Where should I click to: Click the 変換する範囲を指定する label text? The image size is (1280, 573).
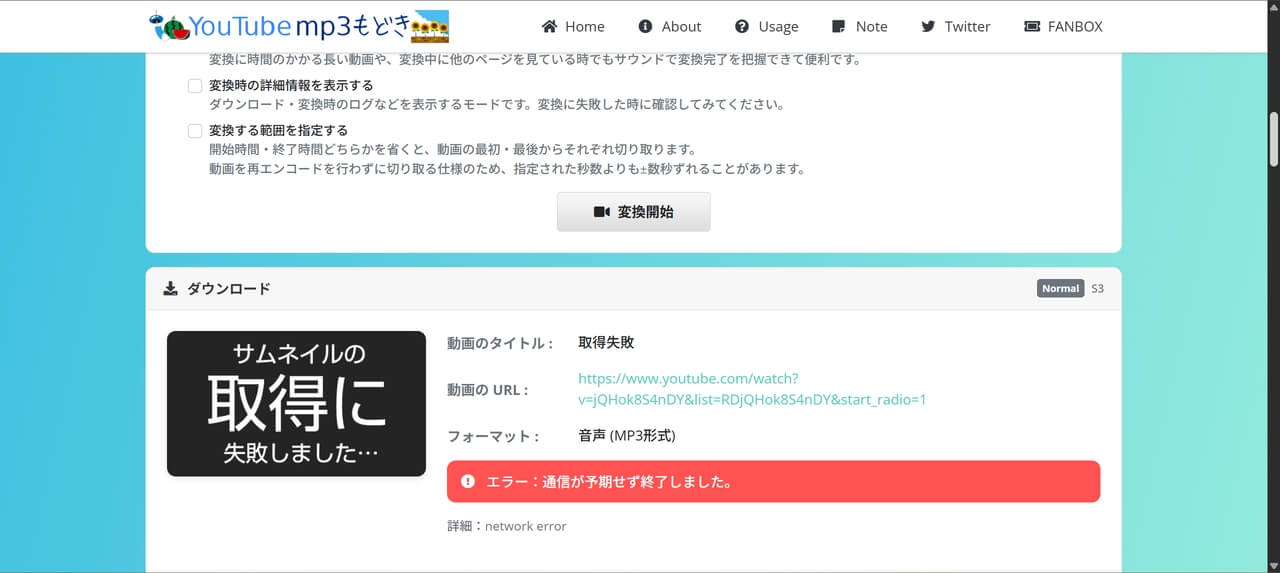pyautogui.click(x=278, y=131)
